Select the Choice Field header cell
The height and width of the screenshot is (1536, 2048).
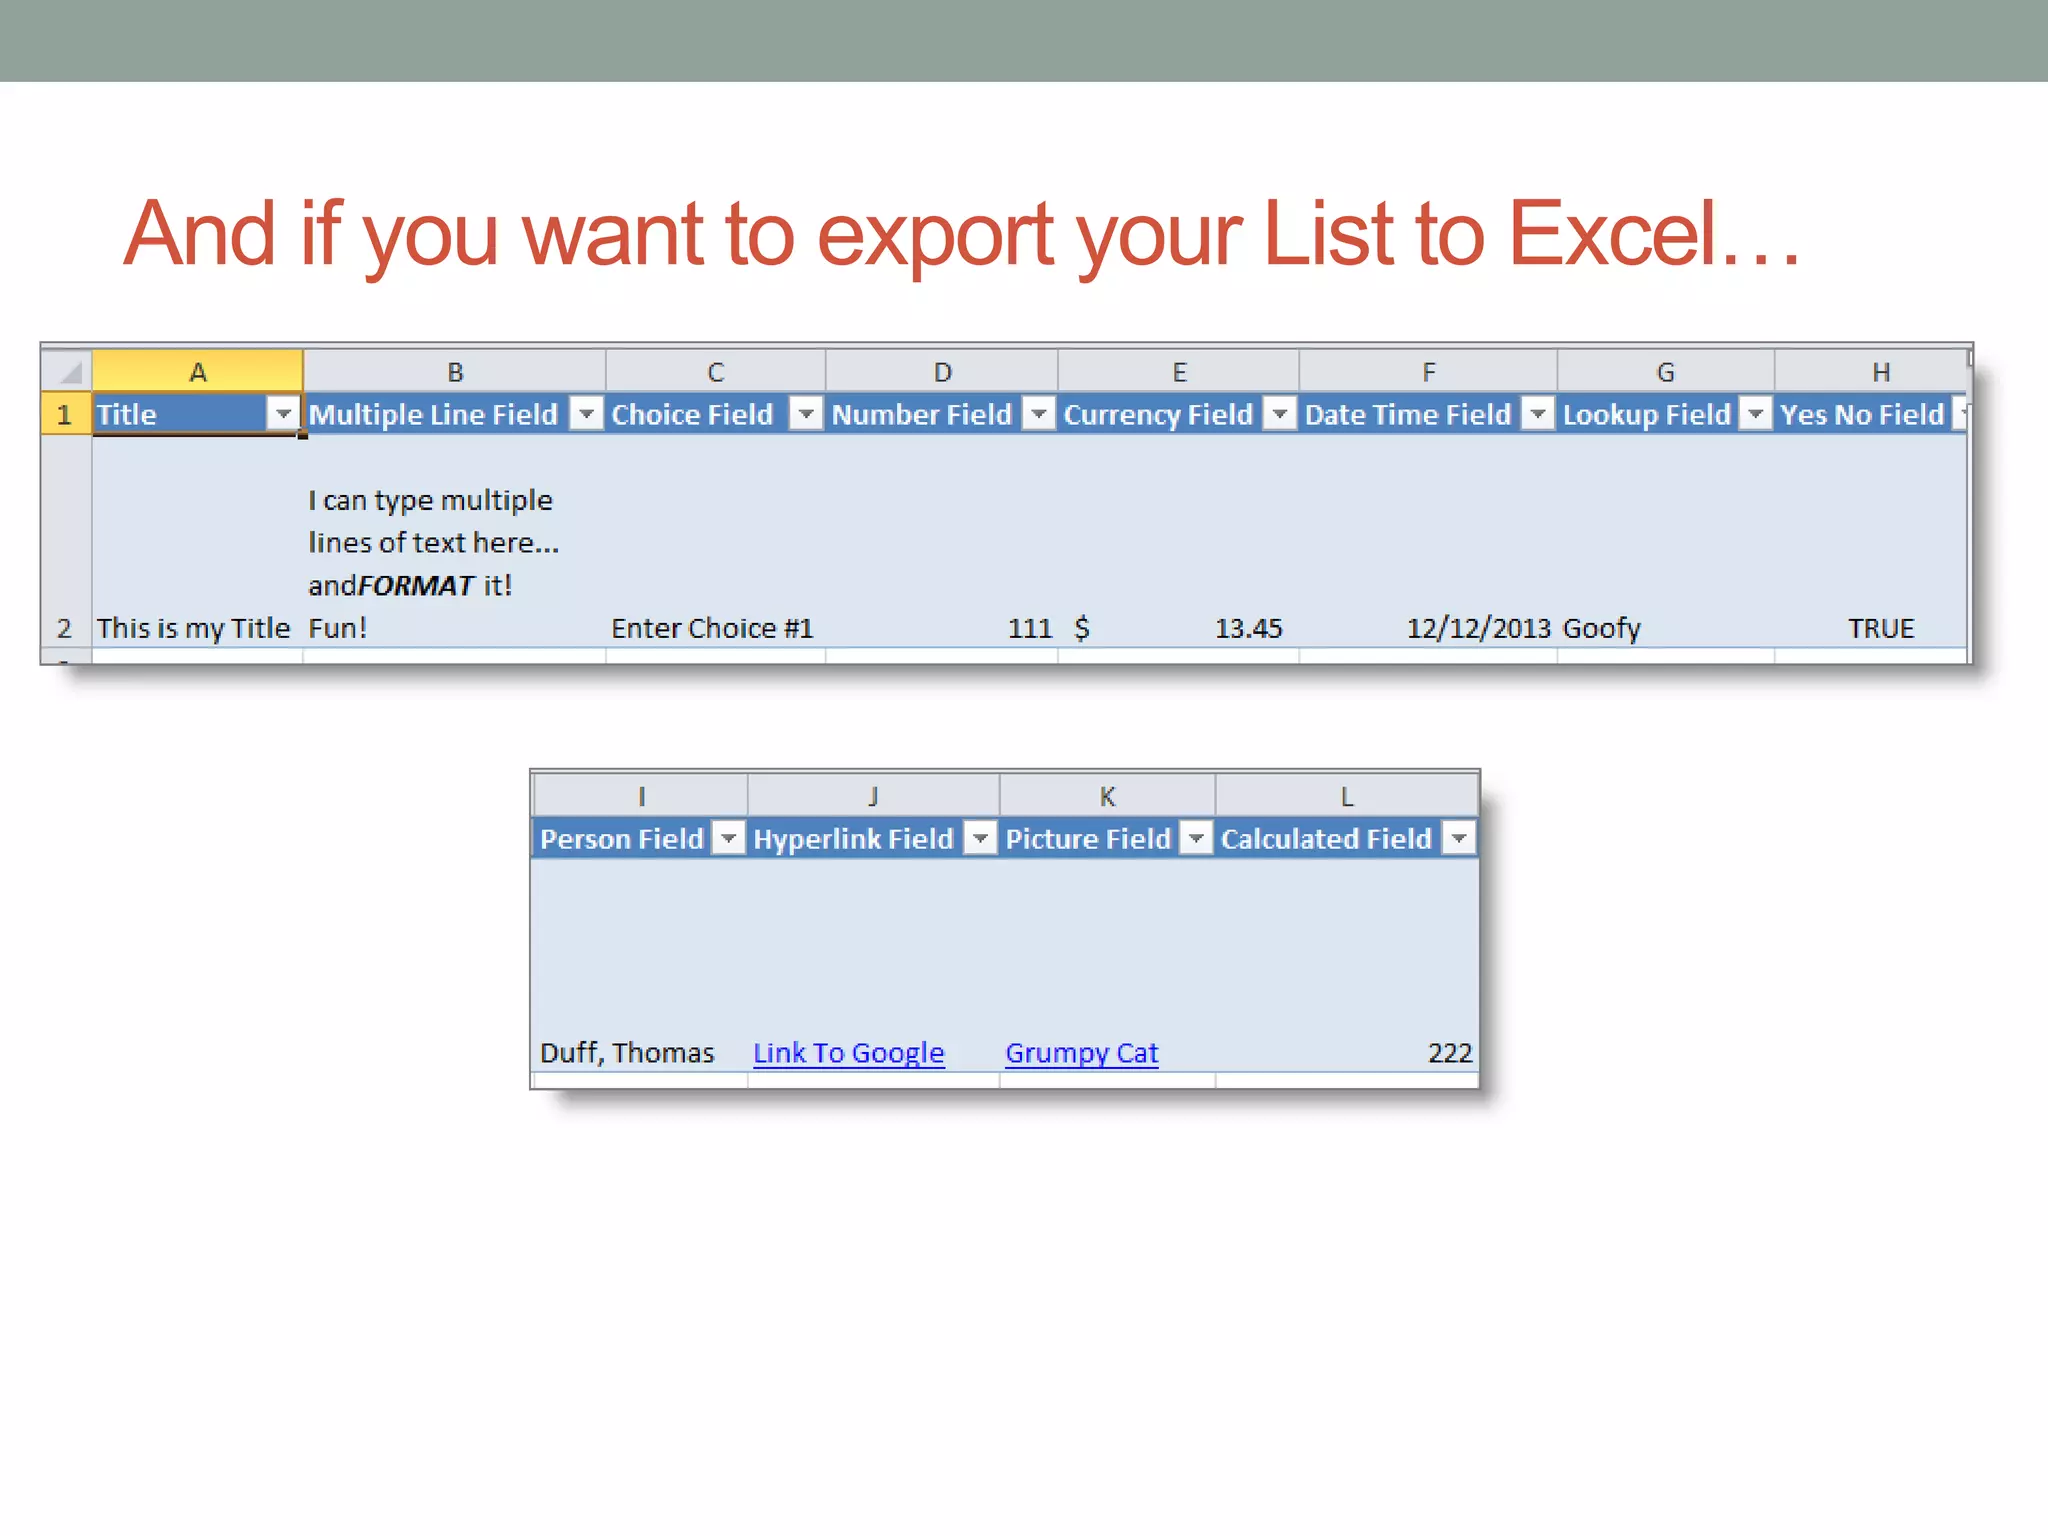[716, 414]
